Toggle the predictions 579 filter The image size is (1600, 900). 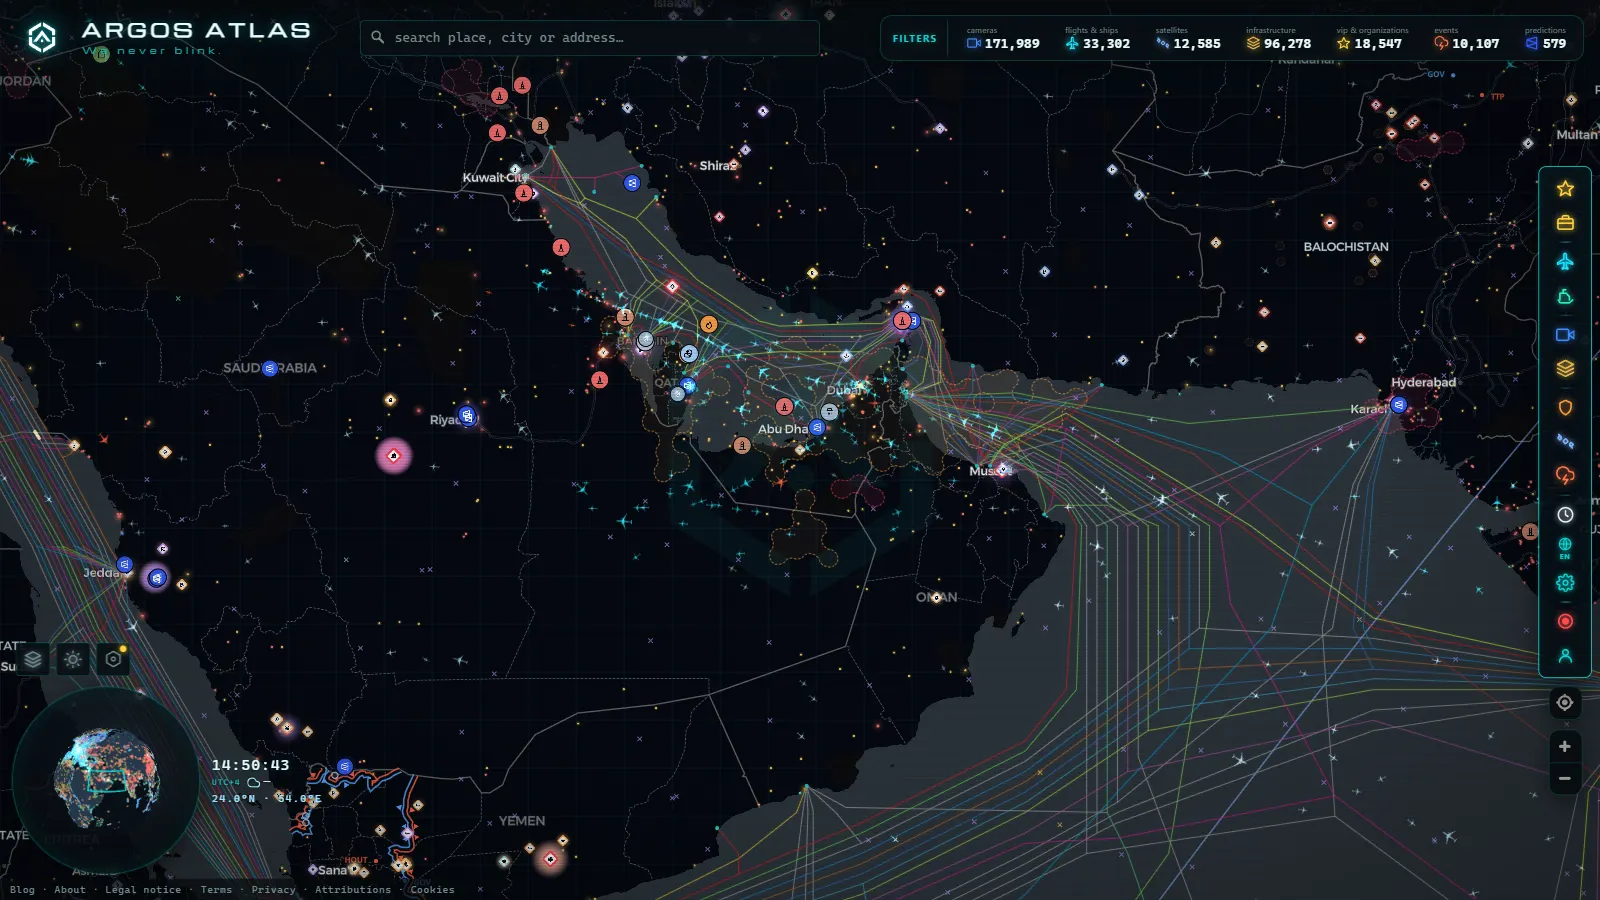click(1546, 39)
